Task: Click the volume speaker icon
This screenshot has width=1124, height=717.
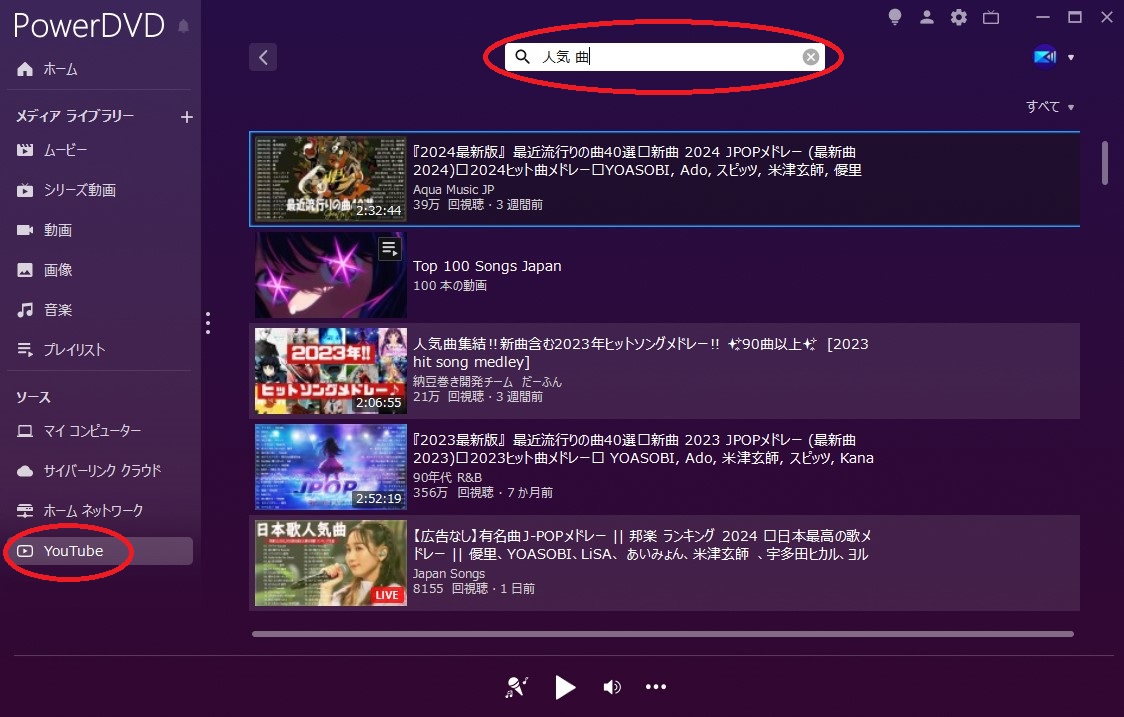Action: pyautogui.click(x=611, y=687)
